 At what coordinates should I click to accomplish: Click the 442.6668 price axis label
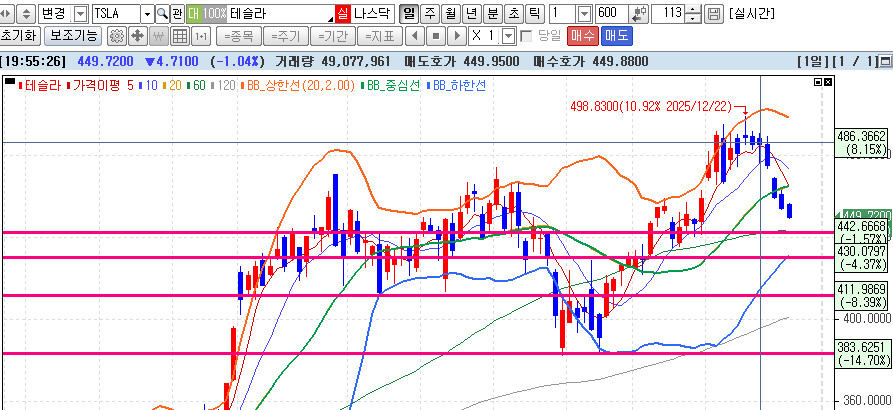click(x=862, y=232)
